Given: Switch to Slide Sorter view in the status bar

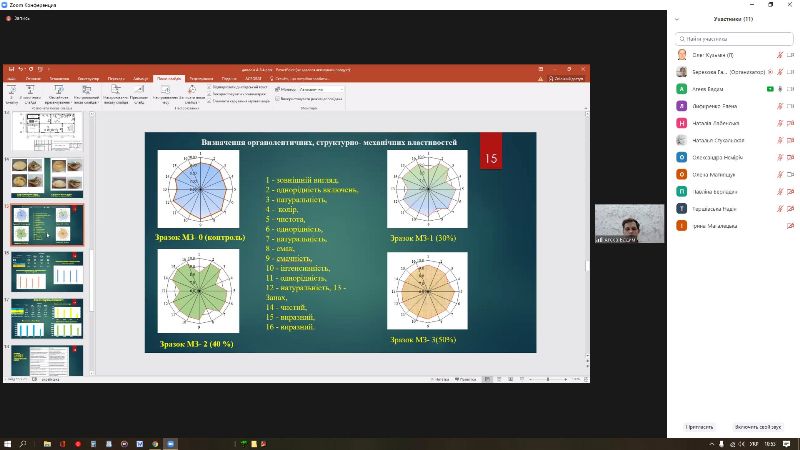Looking at the screenshot, I should [499, 379].
